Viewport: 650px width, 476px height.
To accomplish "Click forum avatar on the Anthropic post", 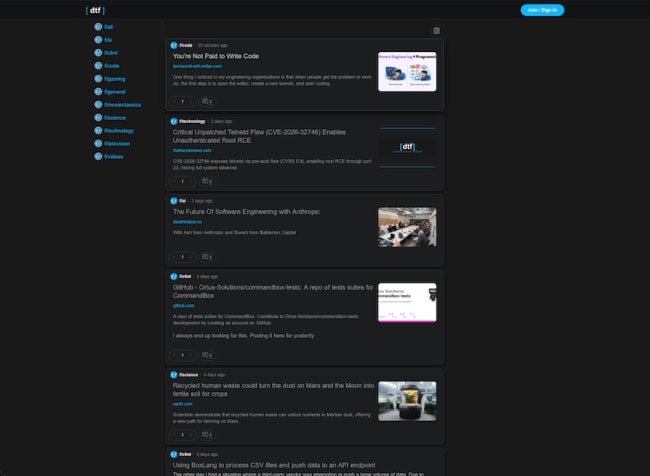I will click(x=174, y=201).
